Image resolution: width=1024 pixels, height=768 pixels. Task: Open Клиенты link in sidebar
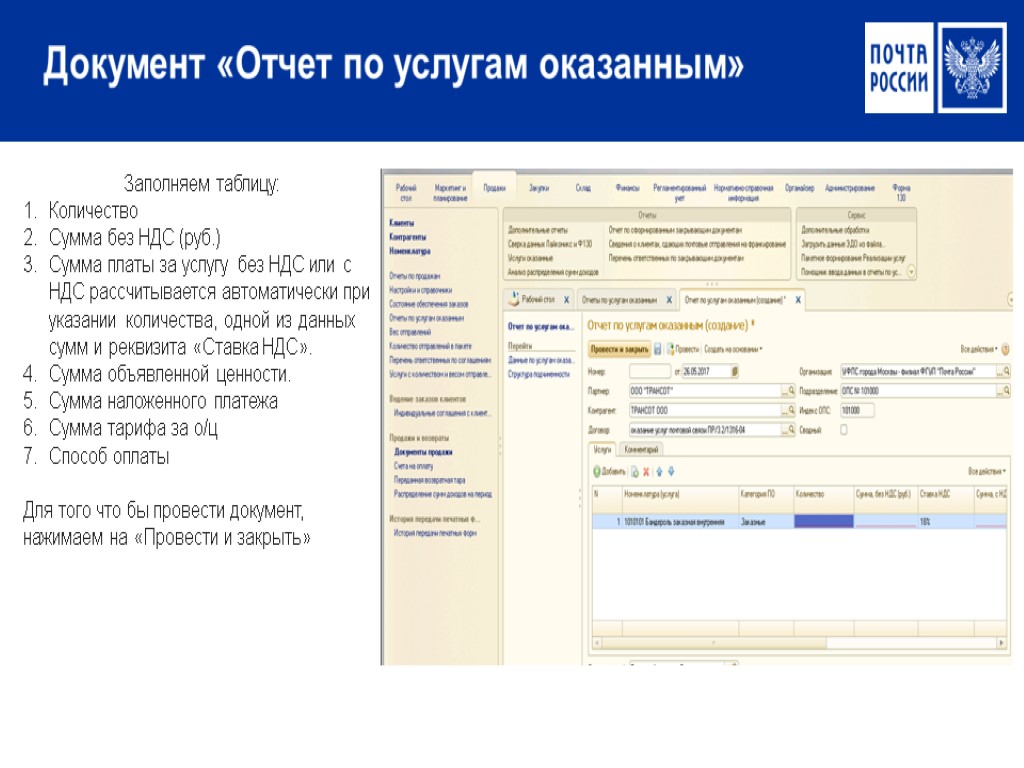pos(401,223)
